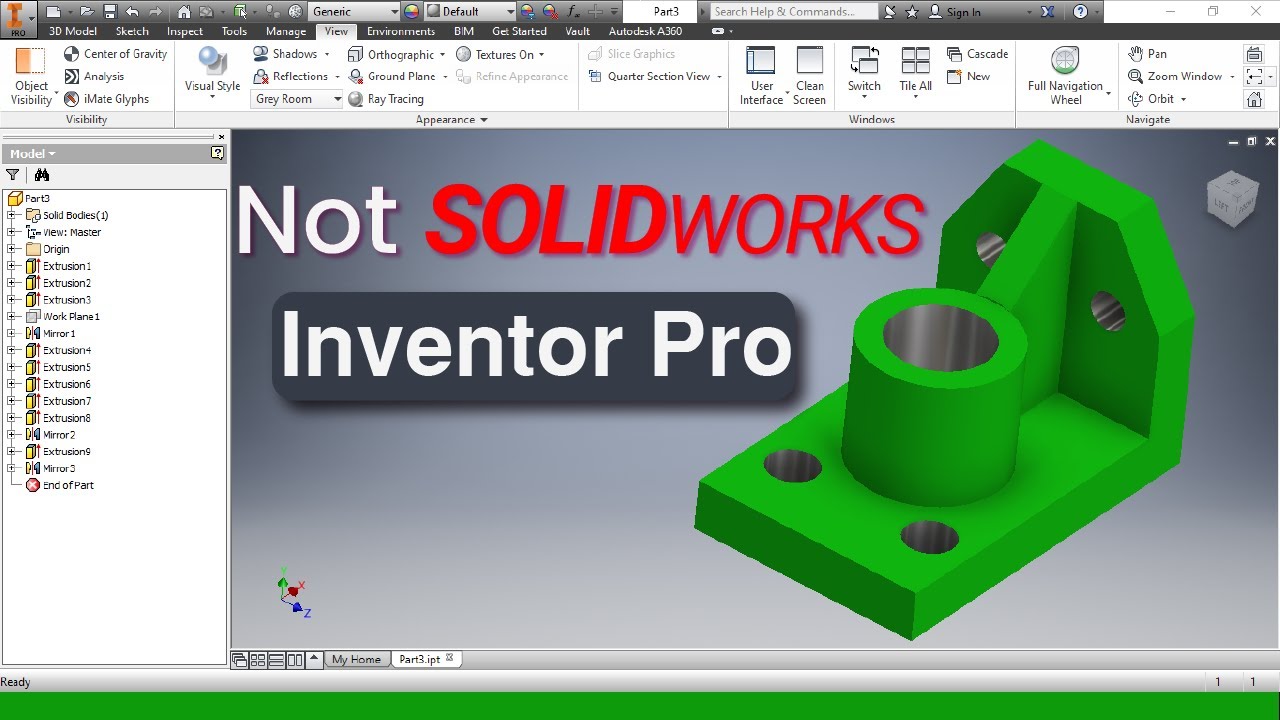Toggle Textures On
Viewport: 1280px width, 720px height.
coord(500,54)
